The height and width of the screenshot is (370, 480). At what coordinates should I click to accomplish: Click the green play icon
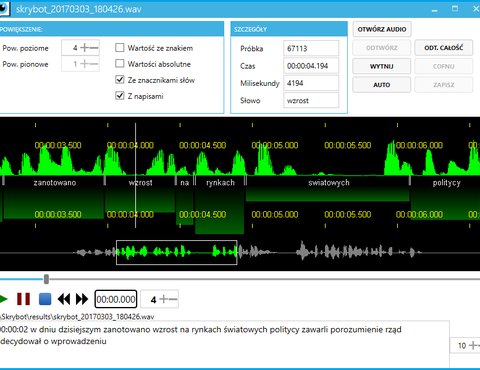(x=3, y=299)
